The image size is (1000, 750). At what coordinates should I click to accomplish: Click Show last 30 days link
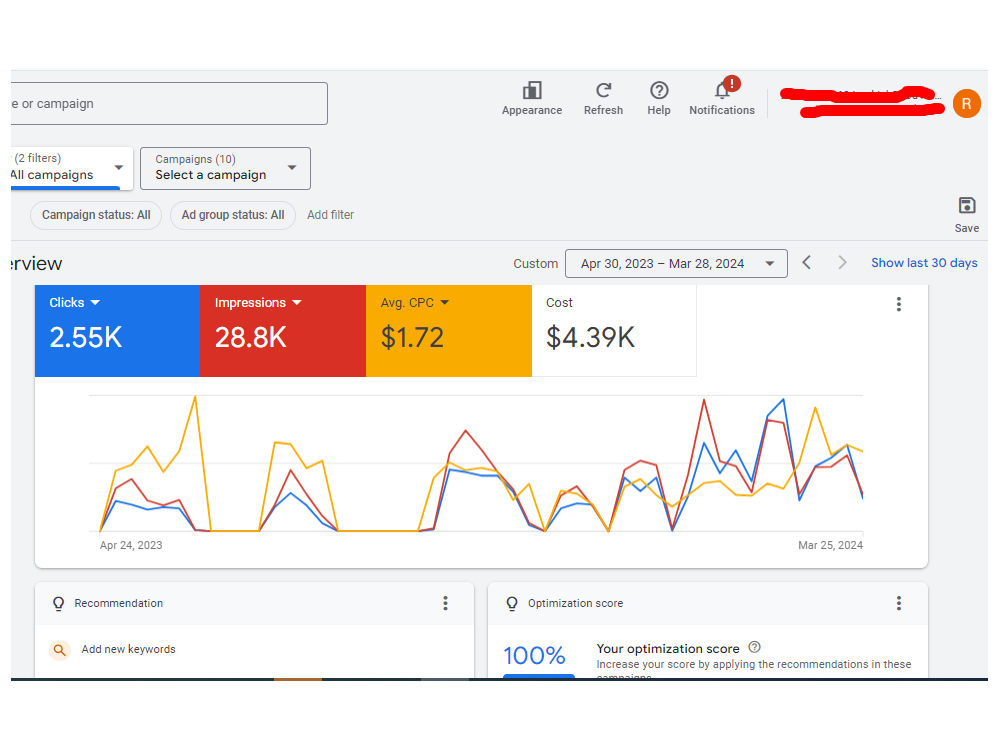(924, 263)
